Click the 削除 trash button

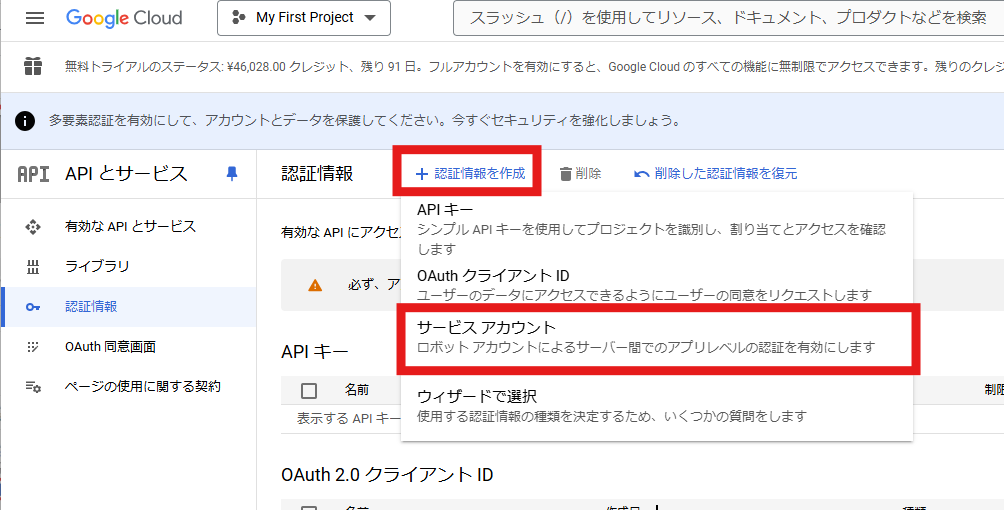[580, 174]
